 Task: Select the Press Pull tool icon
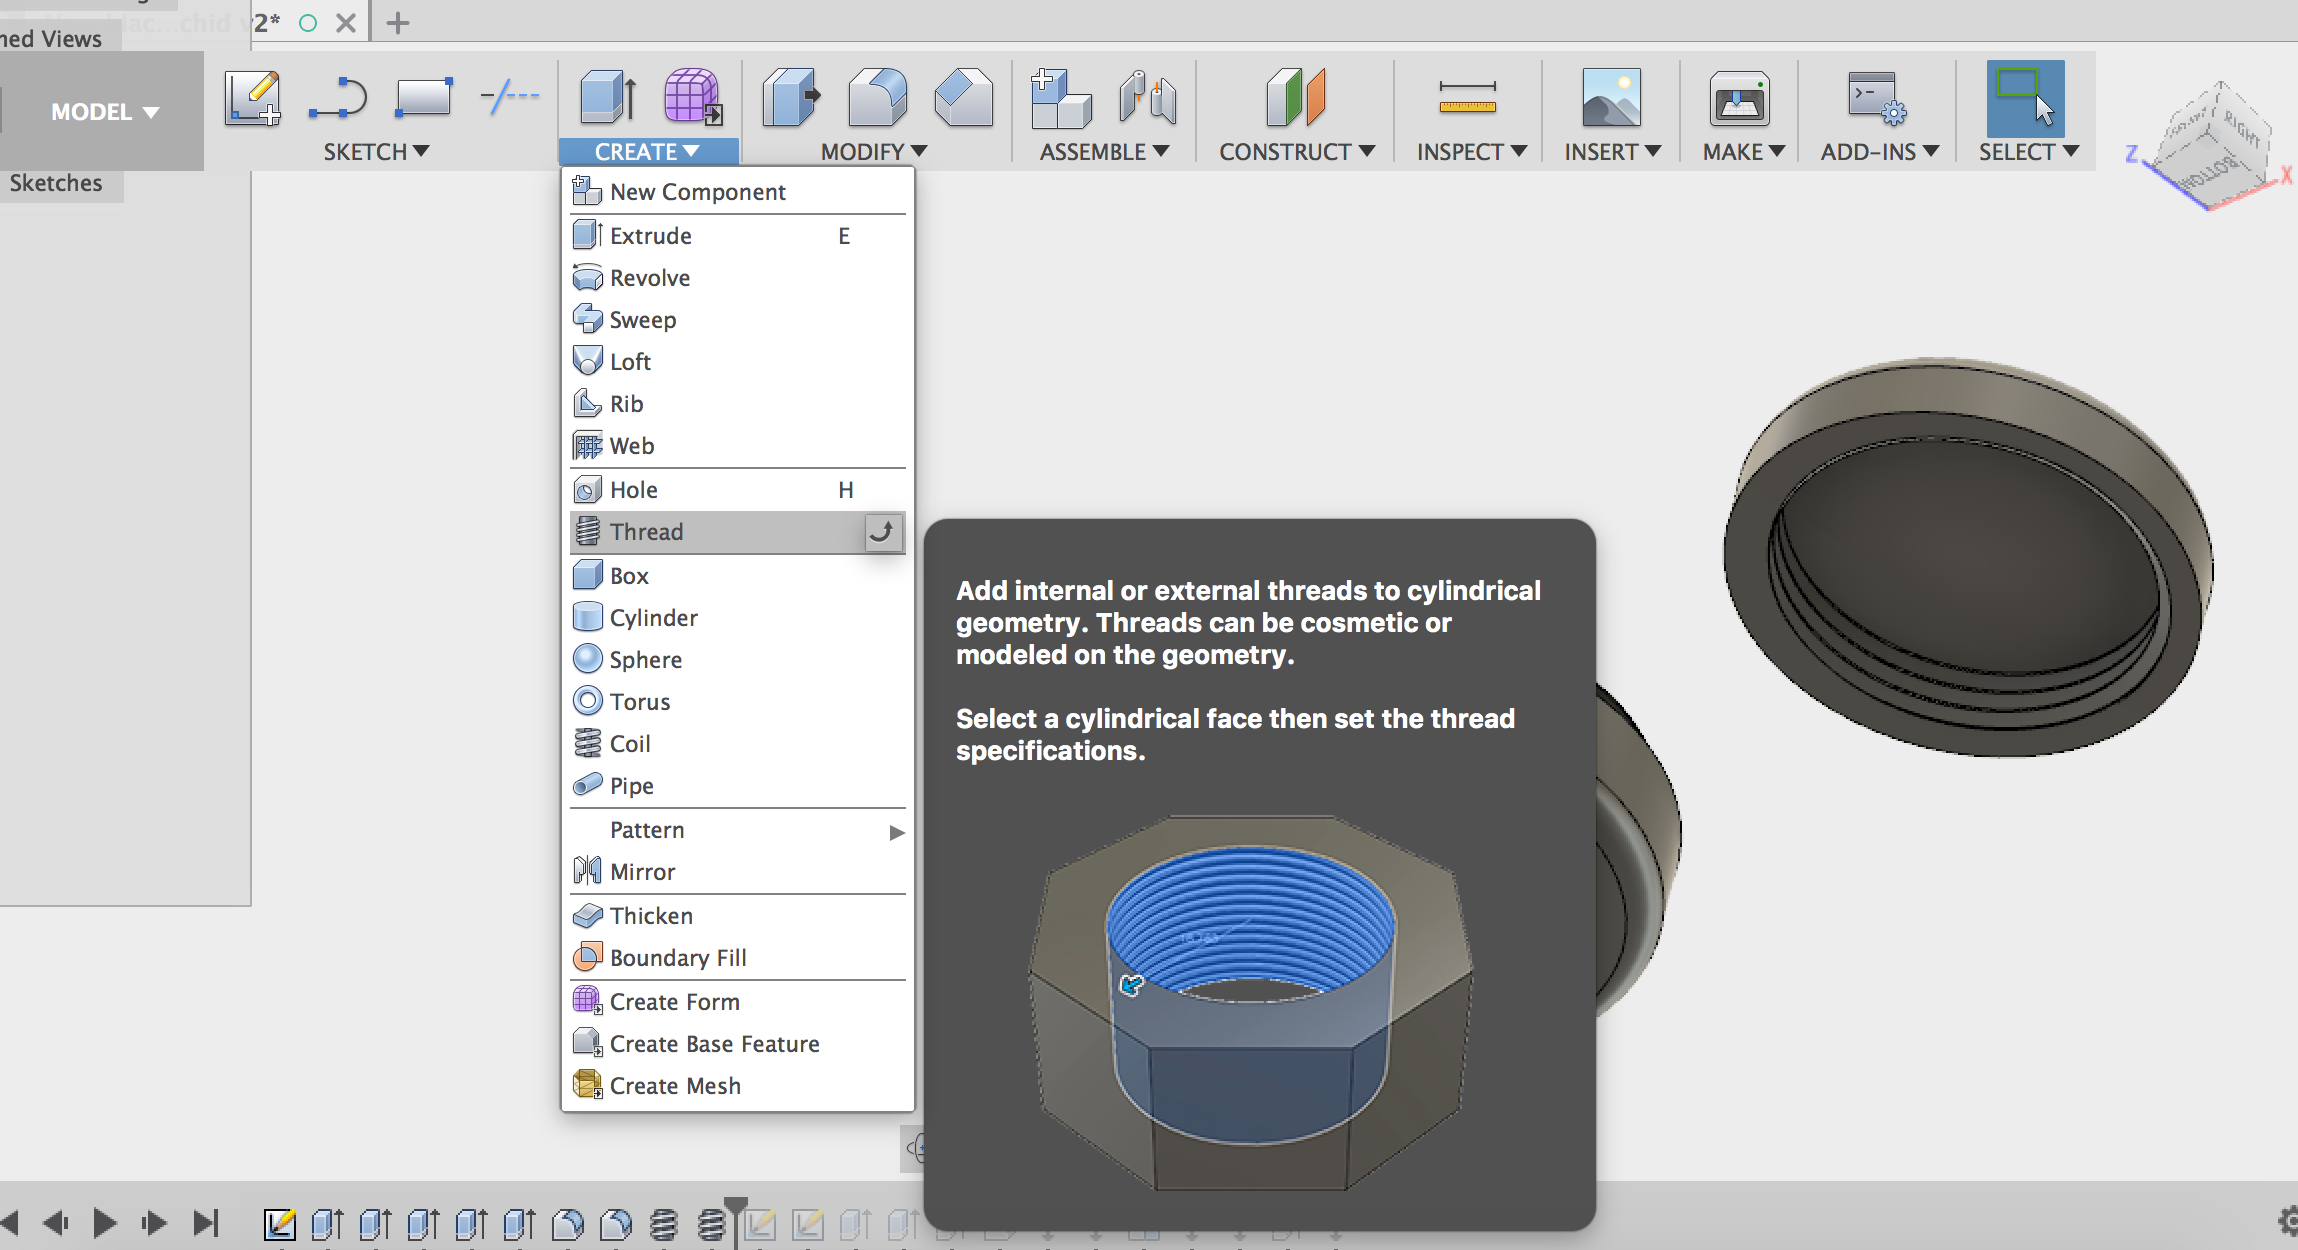click(x=791, y=97)
